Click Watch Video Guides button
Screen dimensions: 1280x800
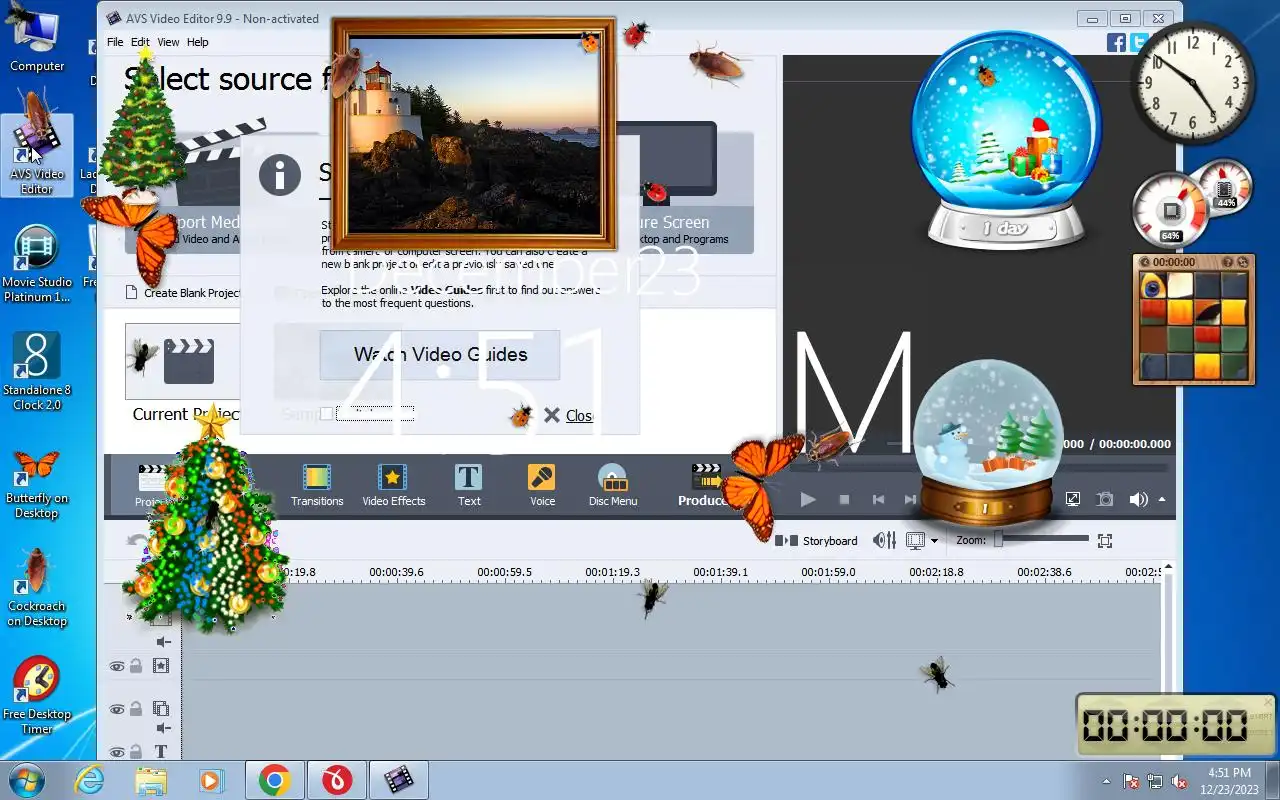coord(440,354)
